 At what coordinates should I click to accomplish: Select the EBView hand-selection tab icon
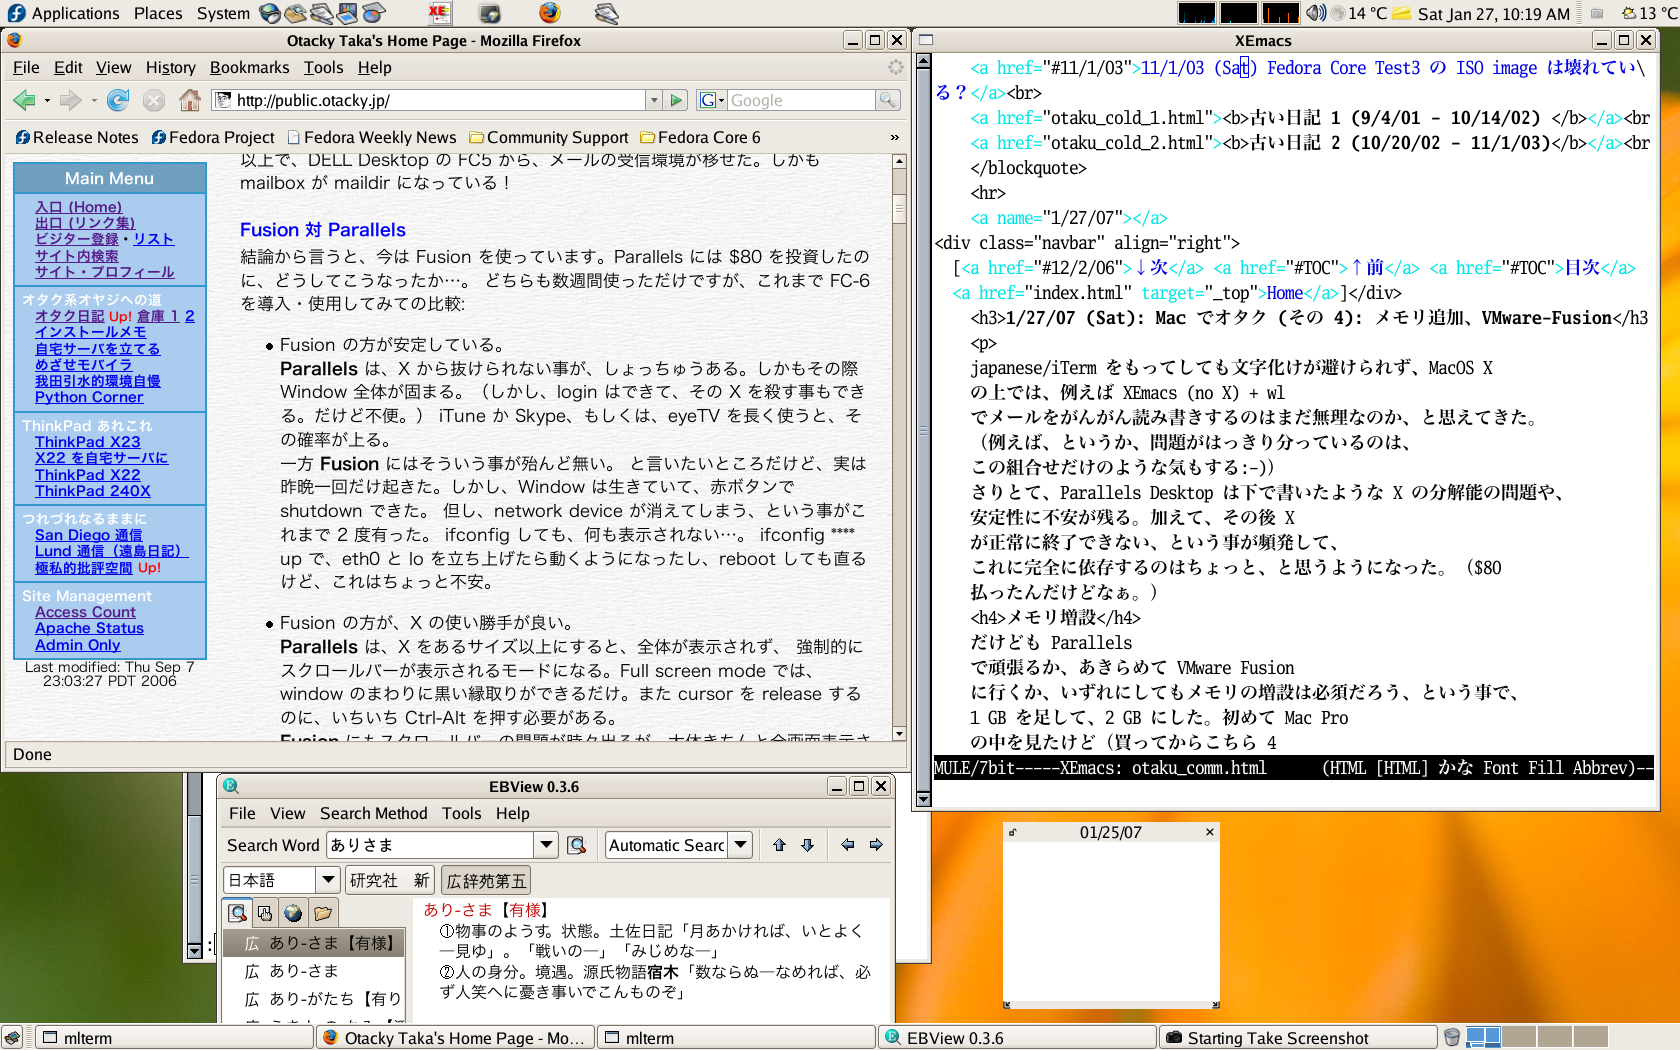tap(265, 912)
